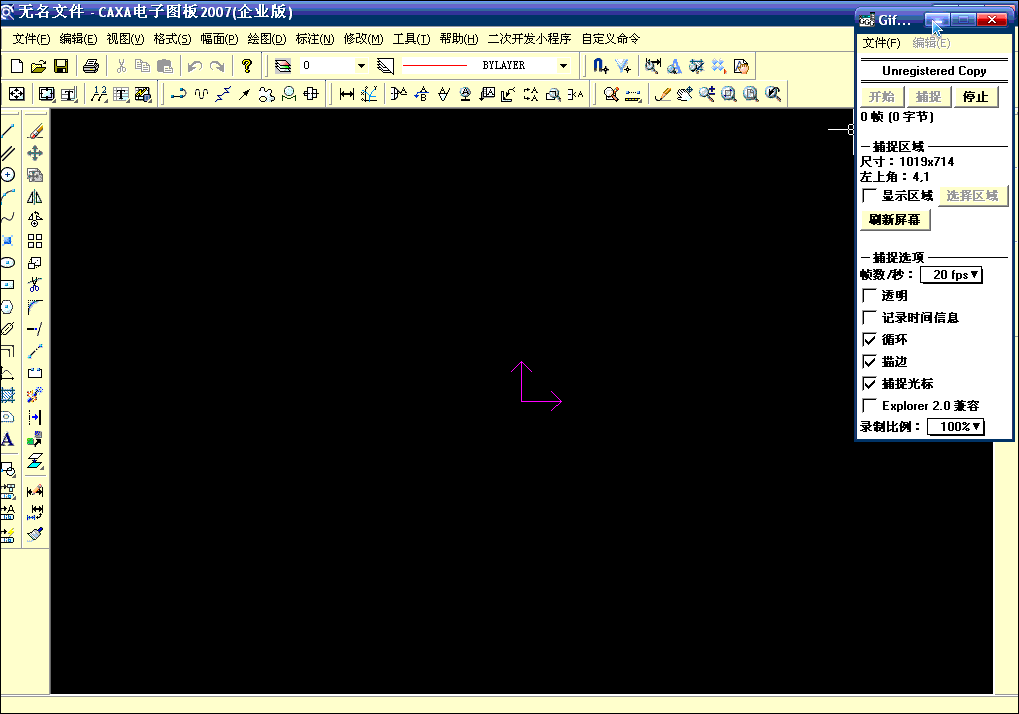The height and width of the screenshot is (714, 1019).
Task: Open the 二次开发小程序 menu
Action: tap(529, 39)
